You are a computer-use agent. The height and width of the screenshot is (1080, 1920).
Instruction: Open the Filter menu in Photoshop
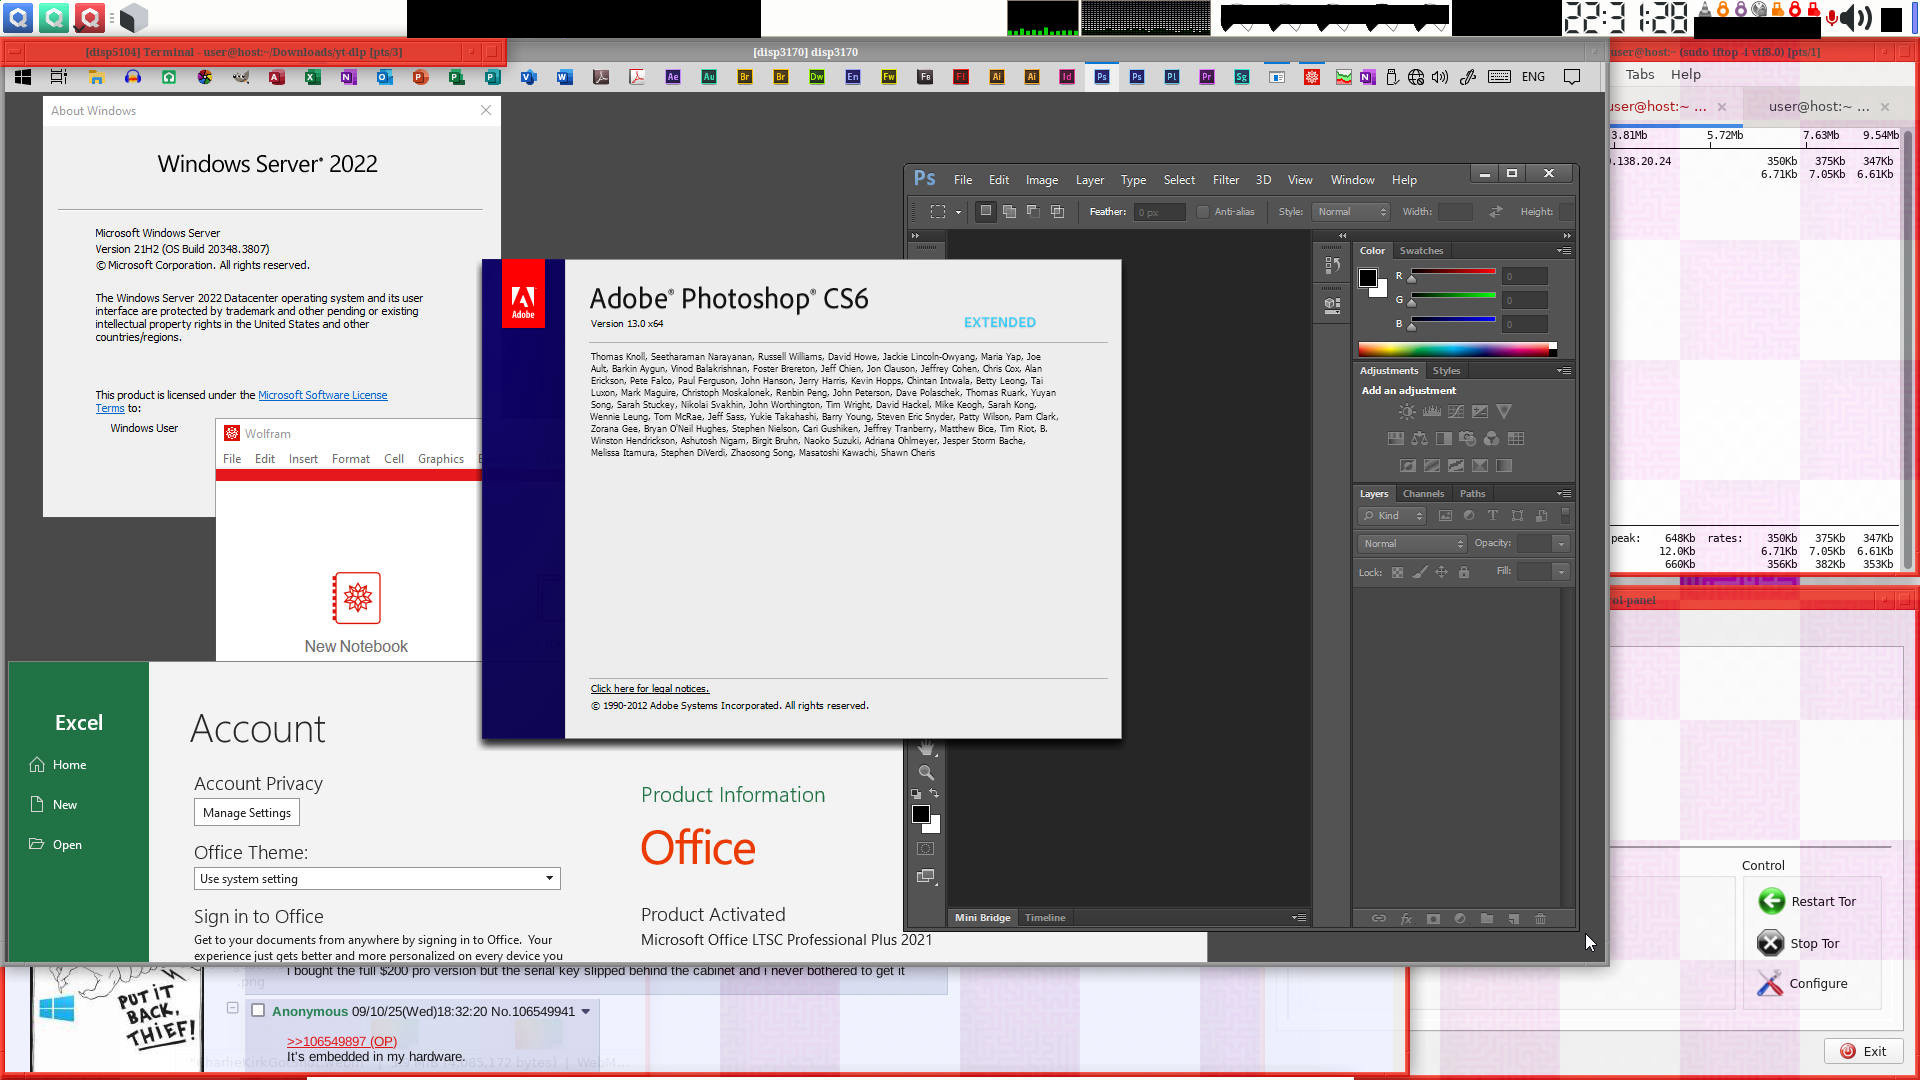coord(1225,180)
